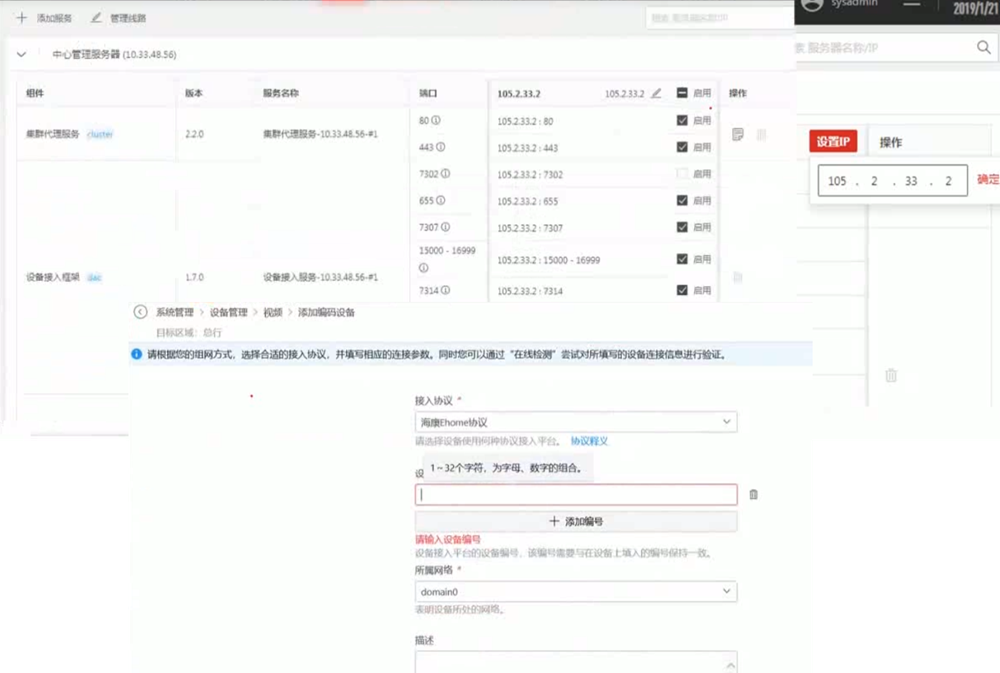1000x673 pixels.
Task: Click the pencil icon beside 管理线路
Action: click(x=96, y=18)
